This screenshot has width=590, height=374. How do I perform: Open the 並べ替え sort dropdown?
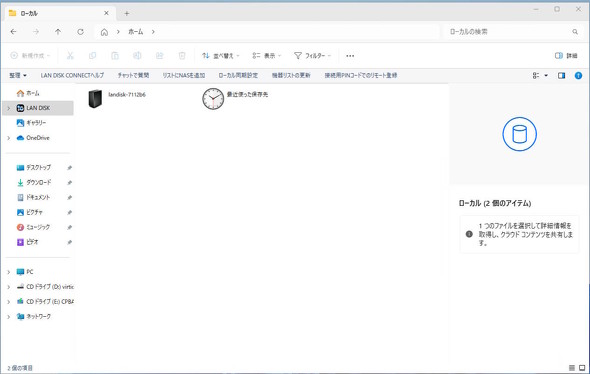[x=220, y=56]
